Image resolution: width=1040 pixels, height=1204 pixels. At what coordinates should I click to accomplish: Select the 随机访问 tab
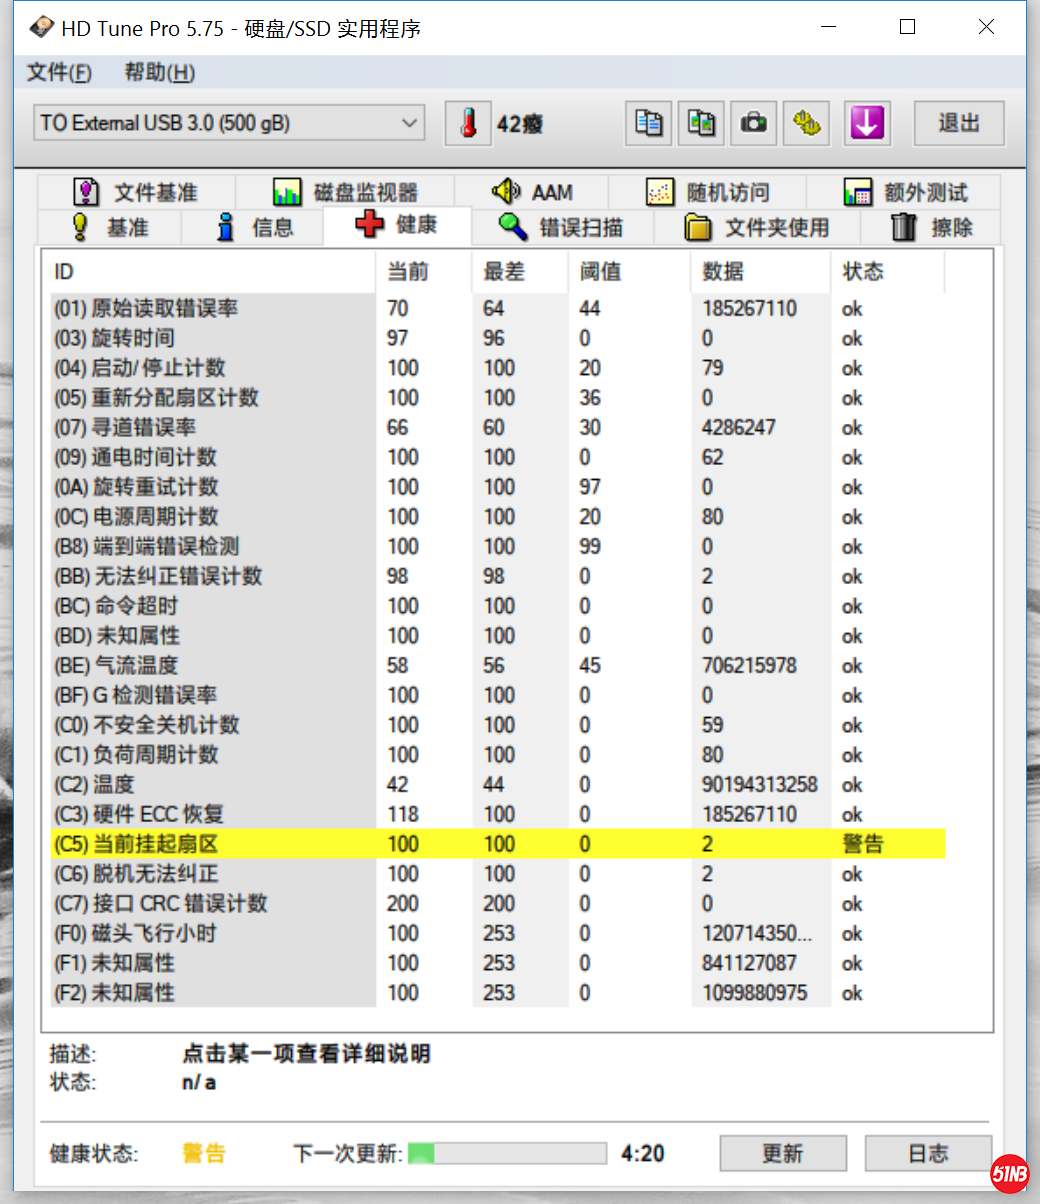[x=708, y=192]
